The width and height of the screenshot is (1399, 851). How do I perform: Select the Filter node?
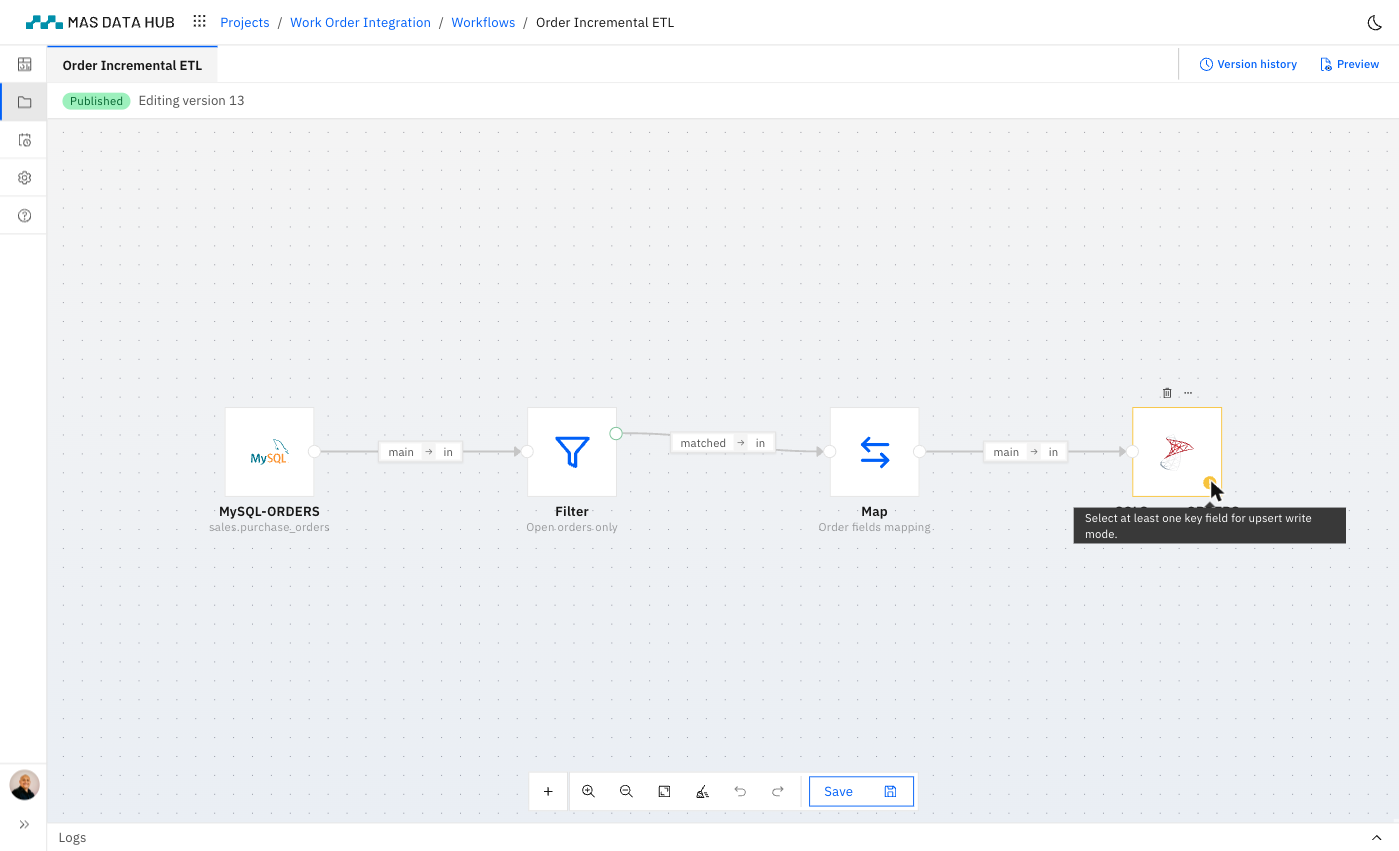pos(572,452)
